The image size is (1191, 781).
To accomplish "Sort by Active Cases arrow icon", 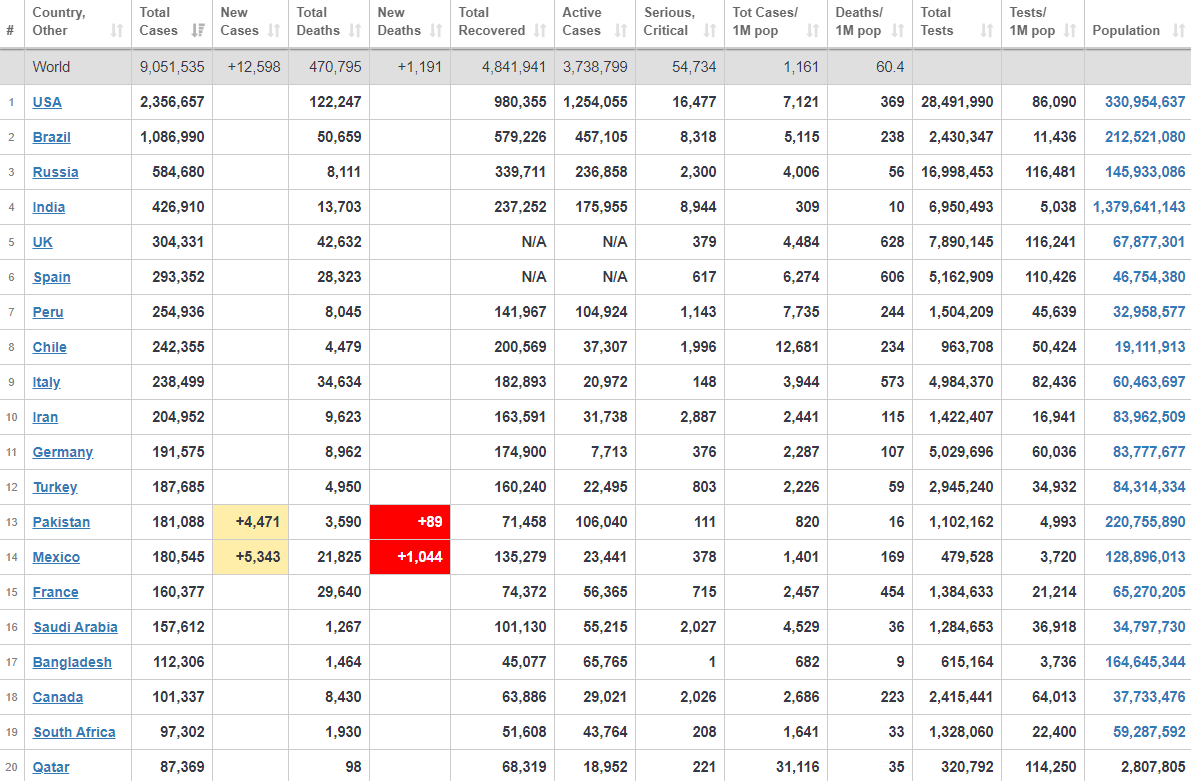I will 621,31.
